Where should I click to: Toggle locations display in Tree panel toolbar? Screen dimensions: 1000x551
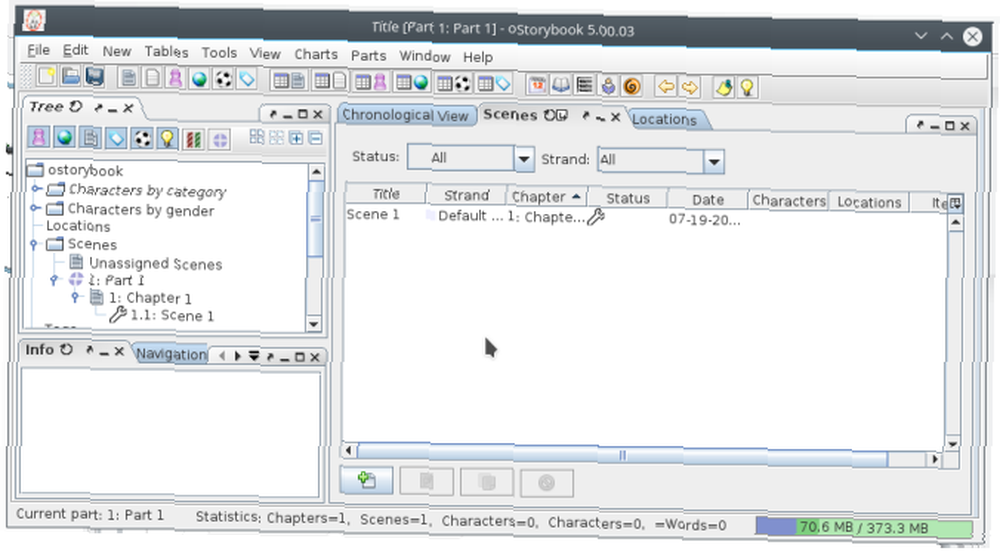tap(64, 137)
